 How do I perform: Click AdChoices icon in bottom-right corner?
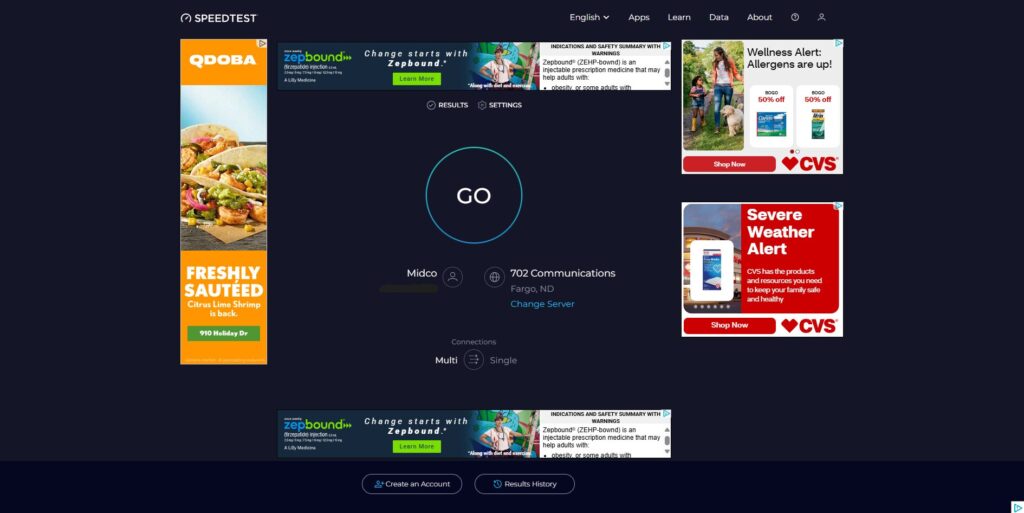[1016, 506]
